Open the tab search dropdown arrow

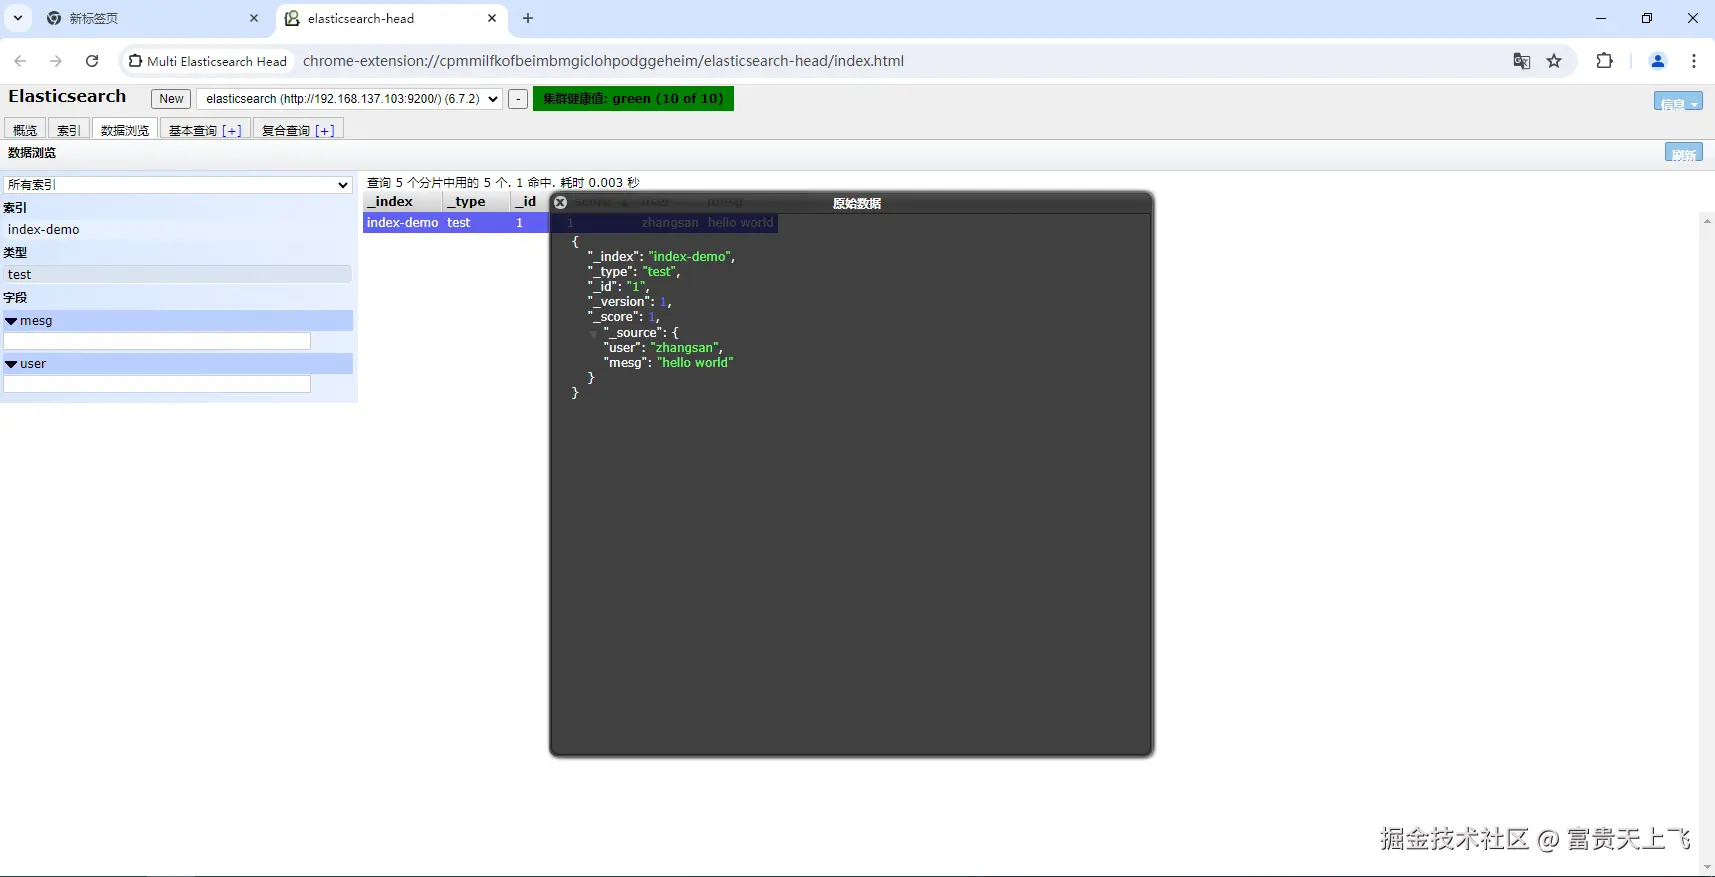click(18, 18)
